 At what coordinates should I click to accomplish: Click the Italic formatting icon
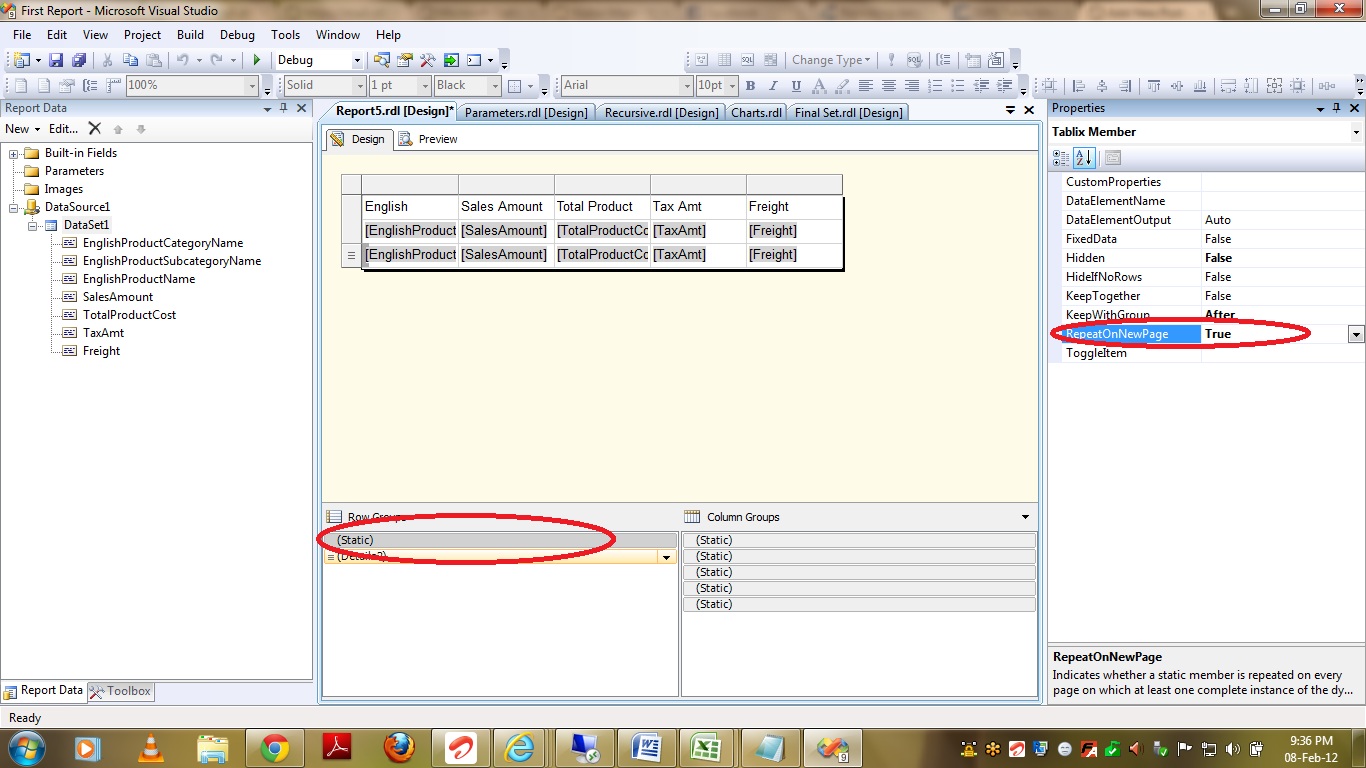point(772,86)
